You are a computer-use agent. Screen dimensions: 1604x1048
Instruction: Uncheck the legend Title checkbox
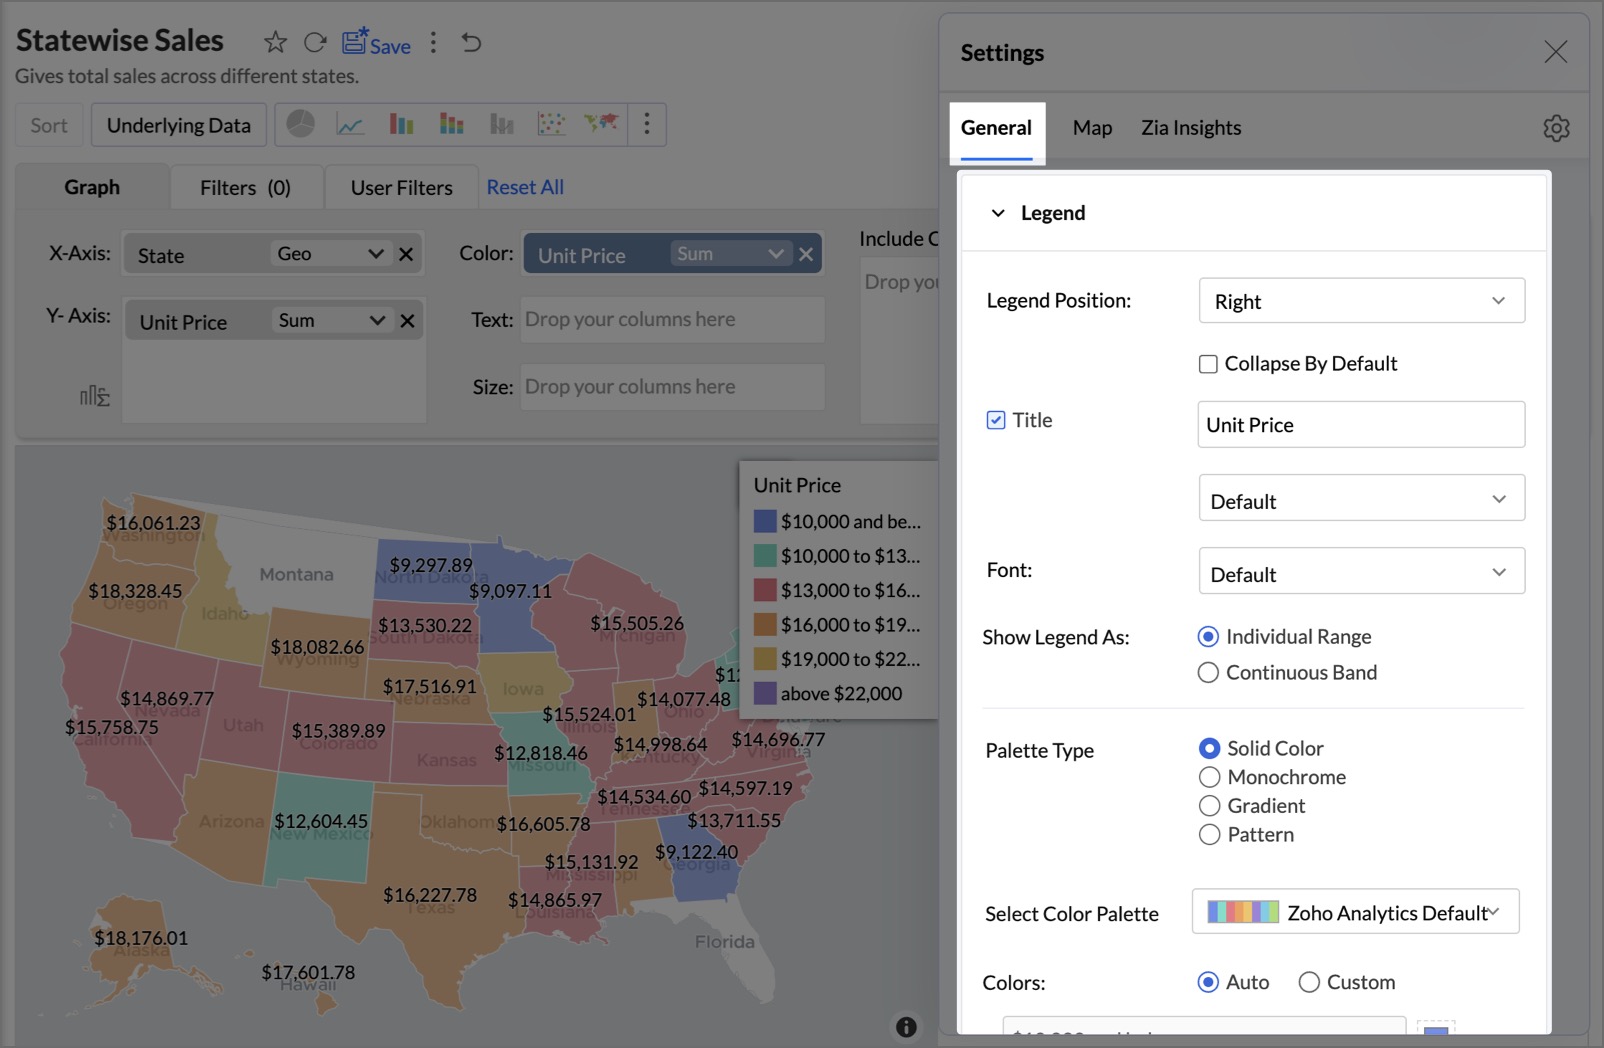pos(996,420)
